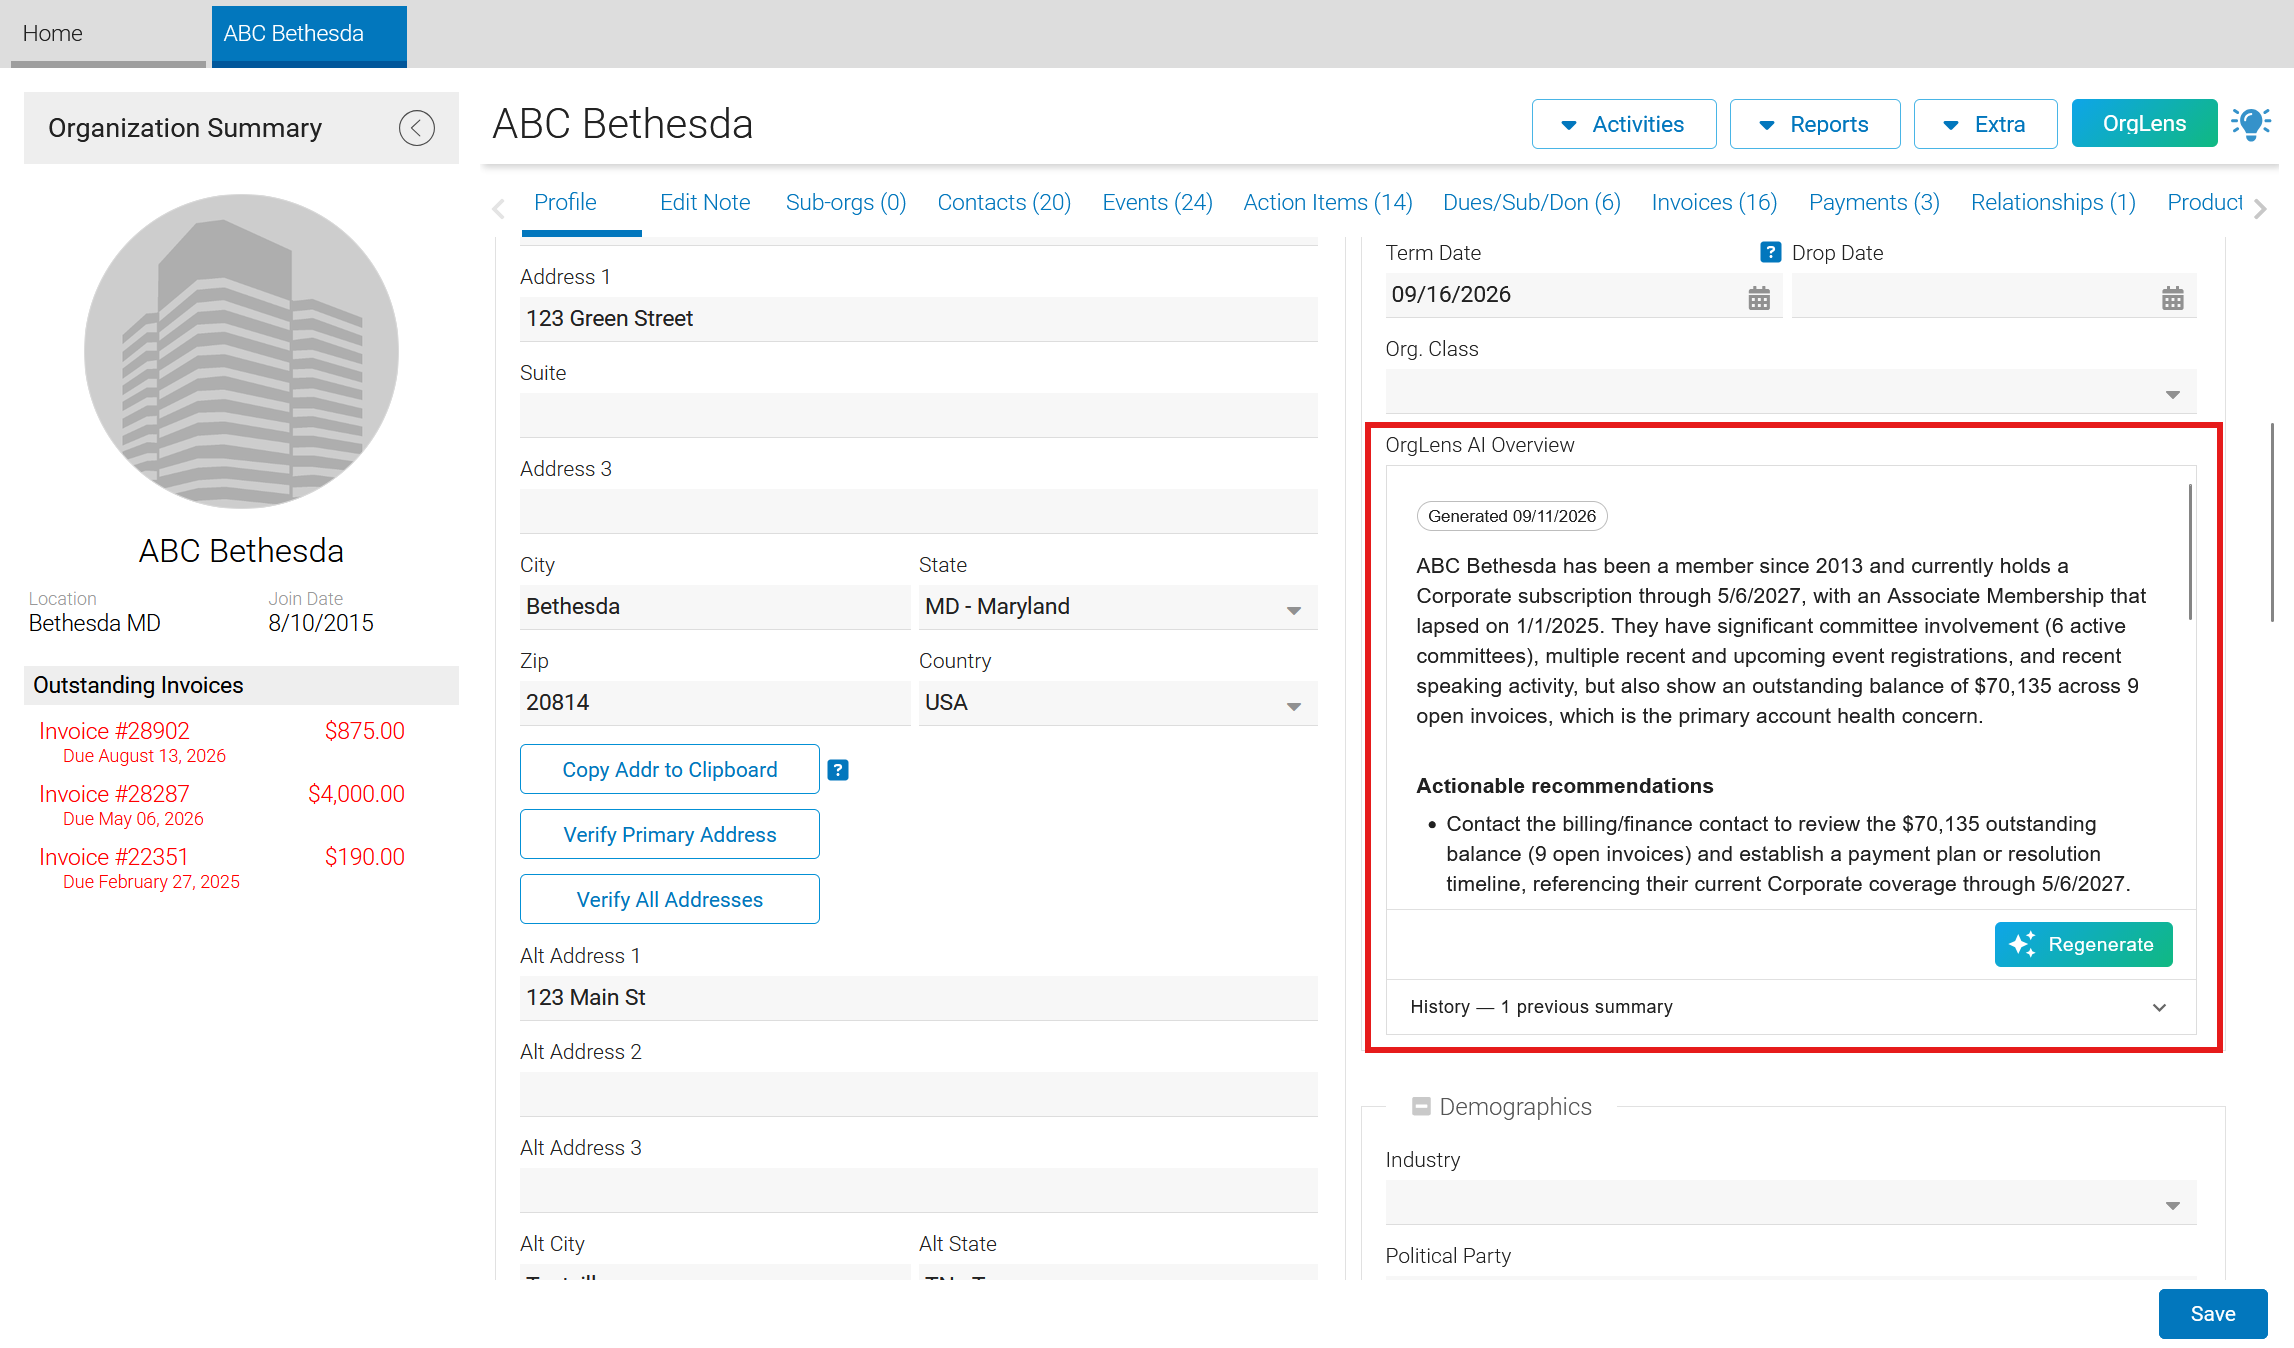Image resolution: width=2294 pixels, height=1348 pixels.
Task: Open the Dues/Sub/Don (6) tab
Action: (x=1531, y=202)
